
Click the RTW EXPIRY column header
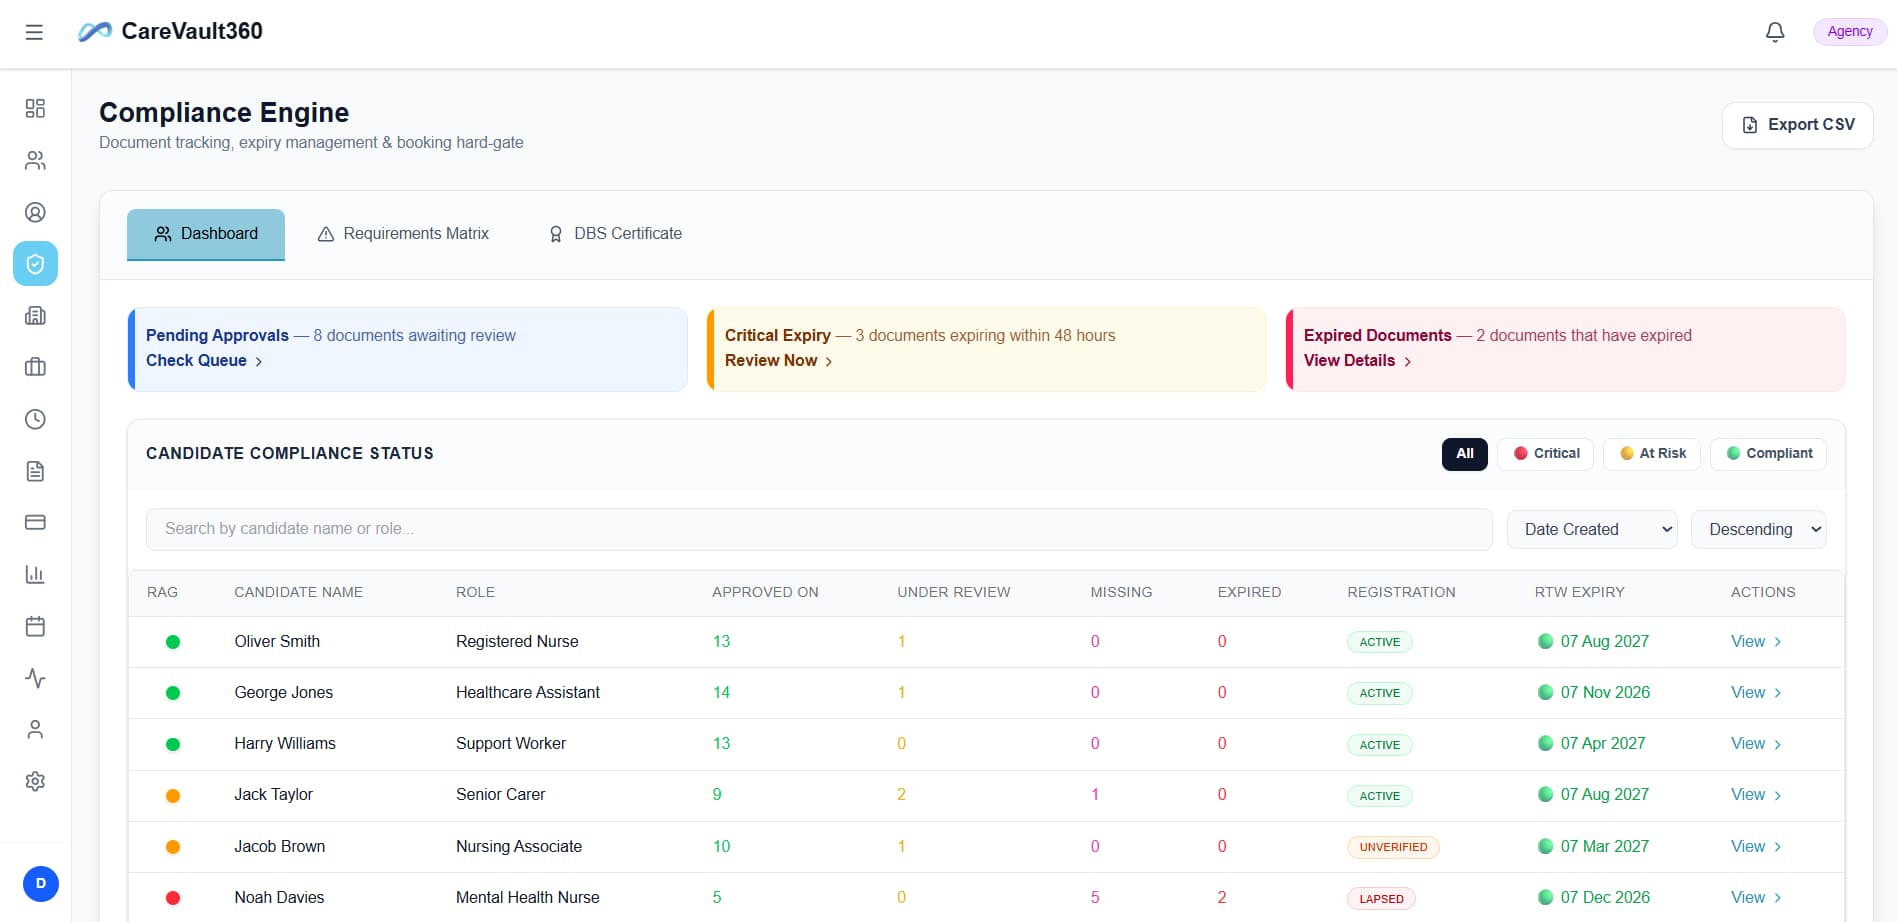[1580, 592]
